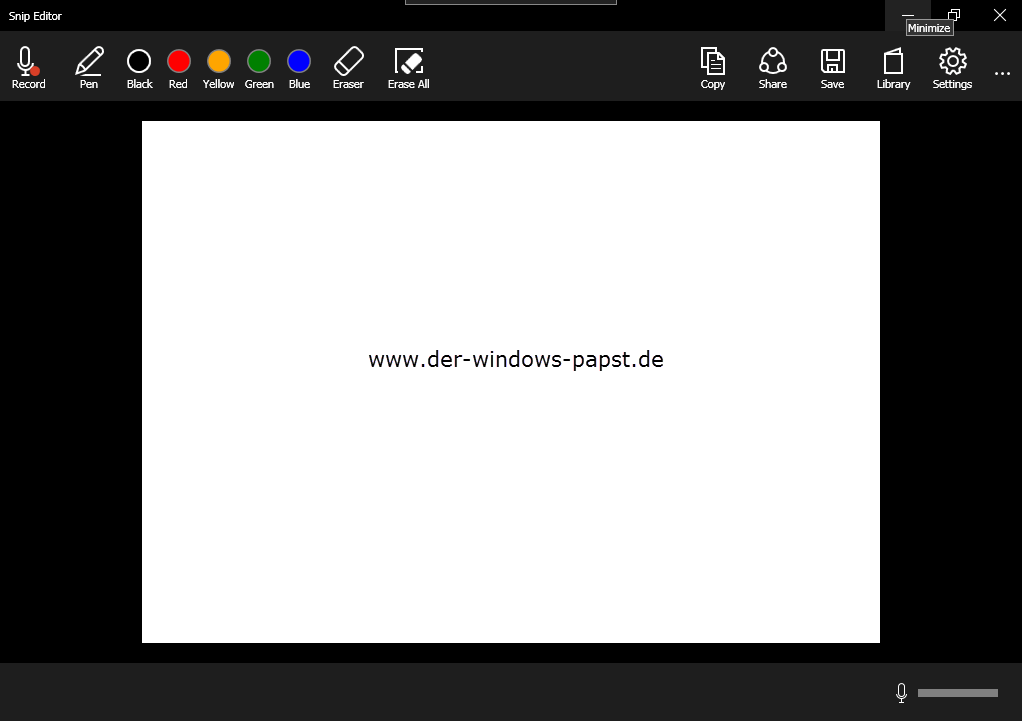The image size is (1022, 721).
Task: Click the white snip canvas text
Action: [515, 360]
